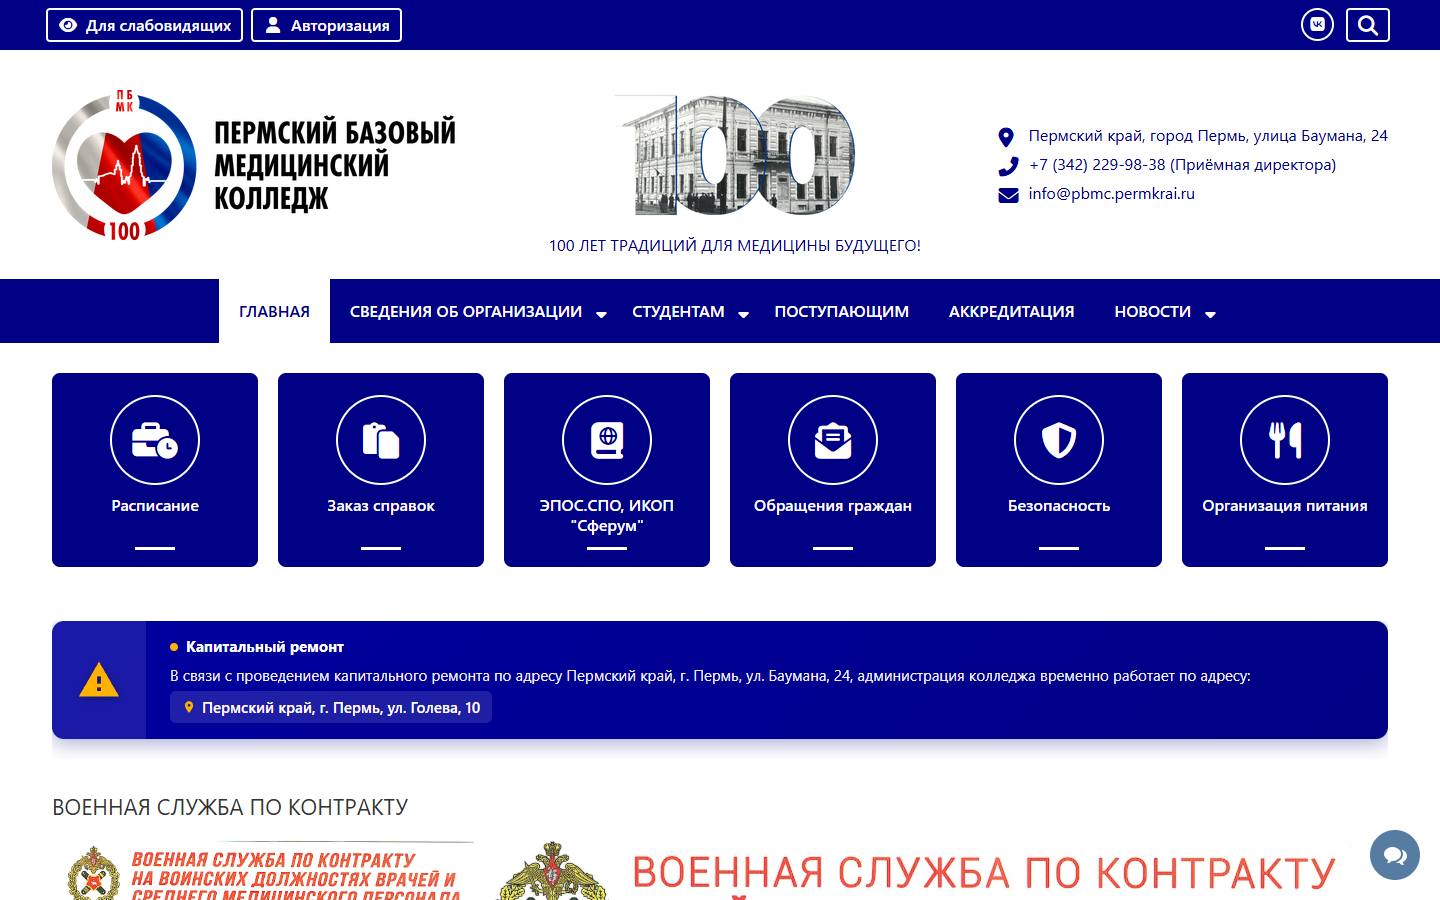Open the Новости menu item
The image size is (1440, 900).
click(1153, 311)
